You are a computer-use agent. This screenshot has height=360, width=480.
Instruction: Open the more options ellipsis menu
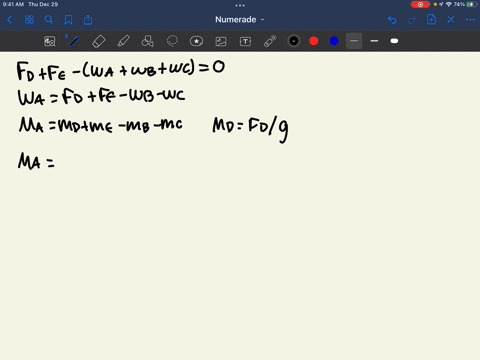470,20
